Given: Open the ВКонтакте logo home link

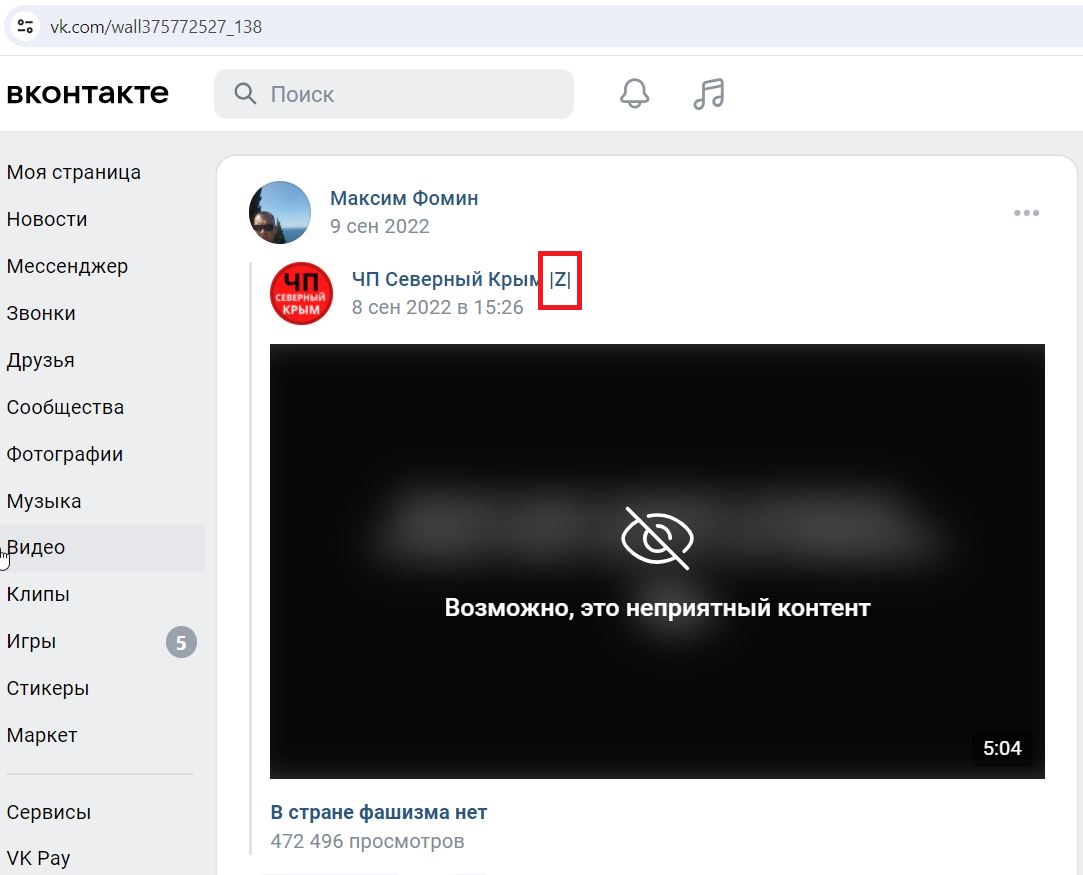Looking at the screenshot, I should (87, 93).
